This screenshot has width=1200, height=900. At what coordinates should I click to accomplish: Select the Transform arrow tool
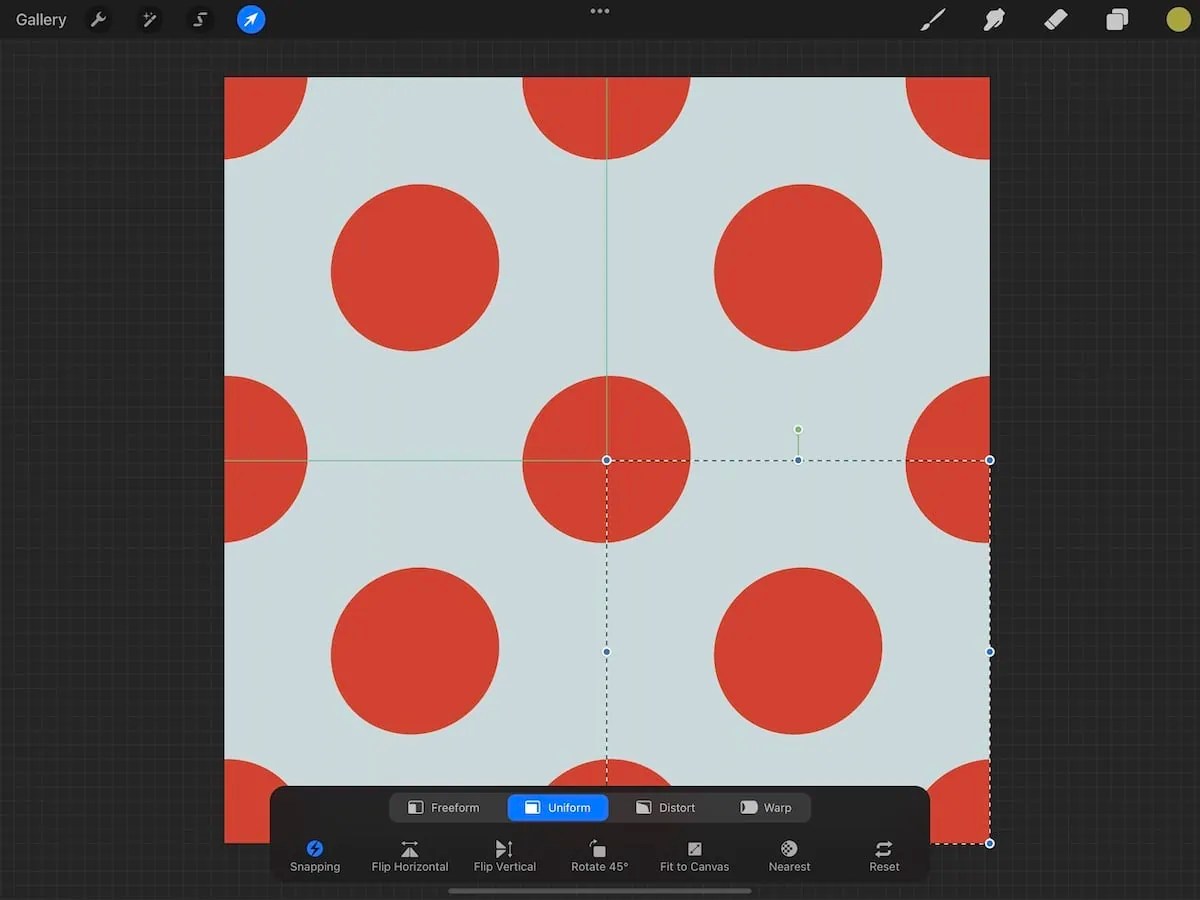click(250, 19)
